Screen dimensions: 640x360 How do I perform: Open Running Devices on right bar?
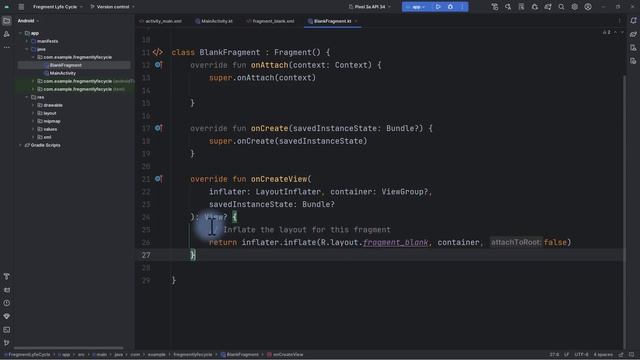coord(633,61)
